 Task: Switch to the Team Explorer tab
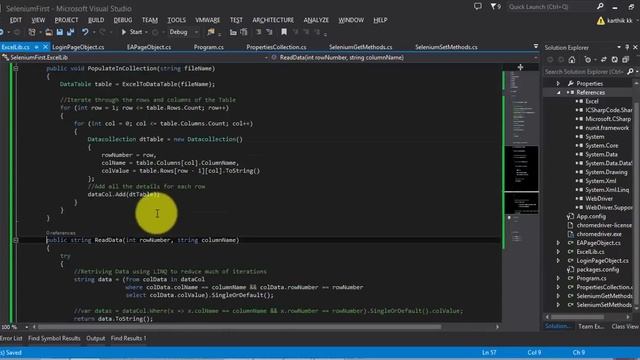591,327
